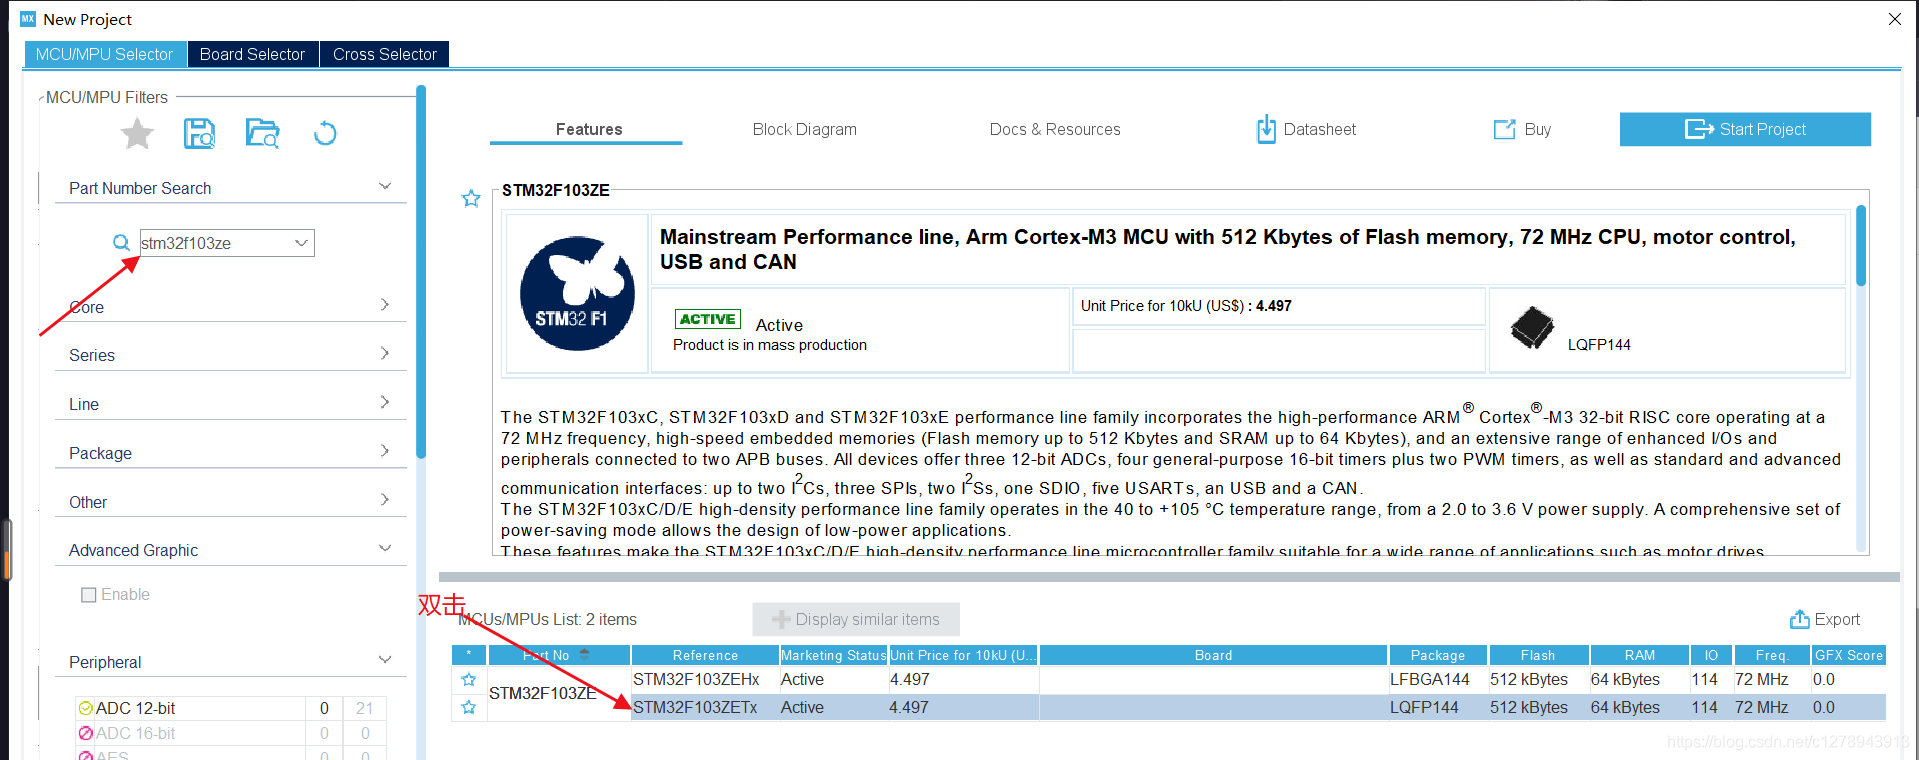Click Display similar items button
Image resolution: width=1919 pixels, height=760 pixels.
pyautogui.click(x=856, y=619)
